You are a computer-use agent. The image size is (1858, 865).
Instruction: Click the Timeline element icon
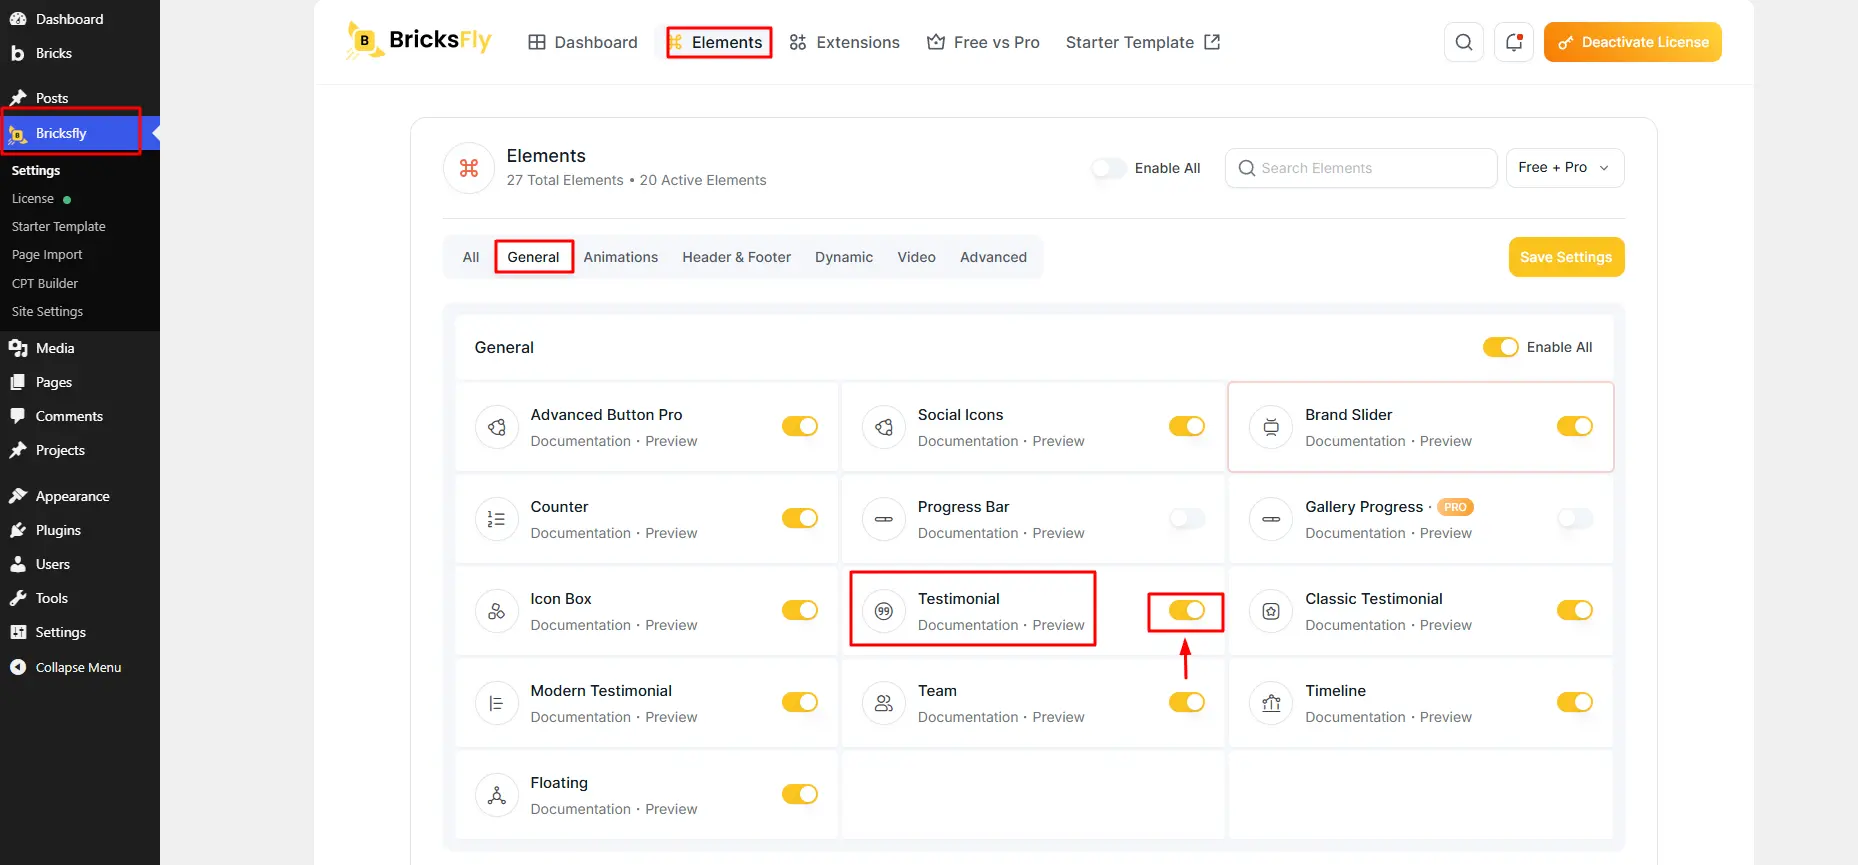[x=1271, y=703]
